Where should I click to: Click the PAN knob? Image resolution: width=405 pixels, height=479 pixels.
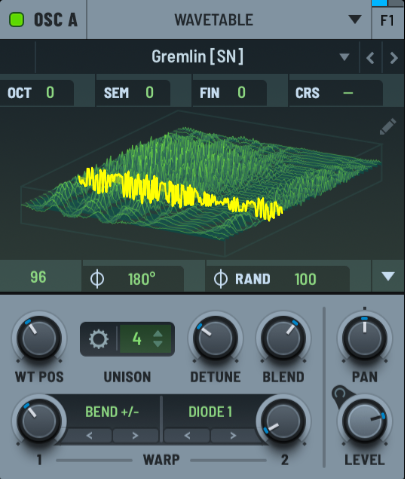(365, 338)
